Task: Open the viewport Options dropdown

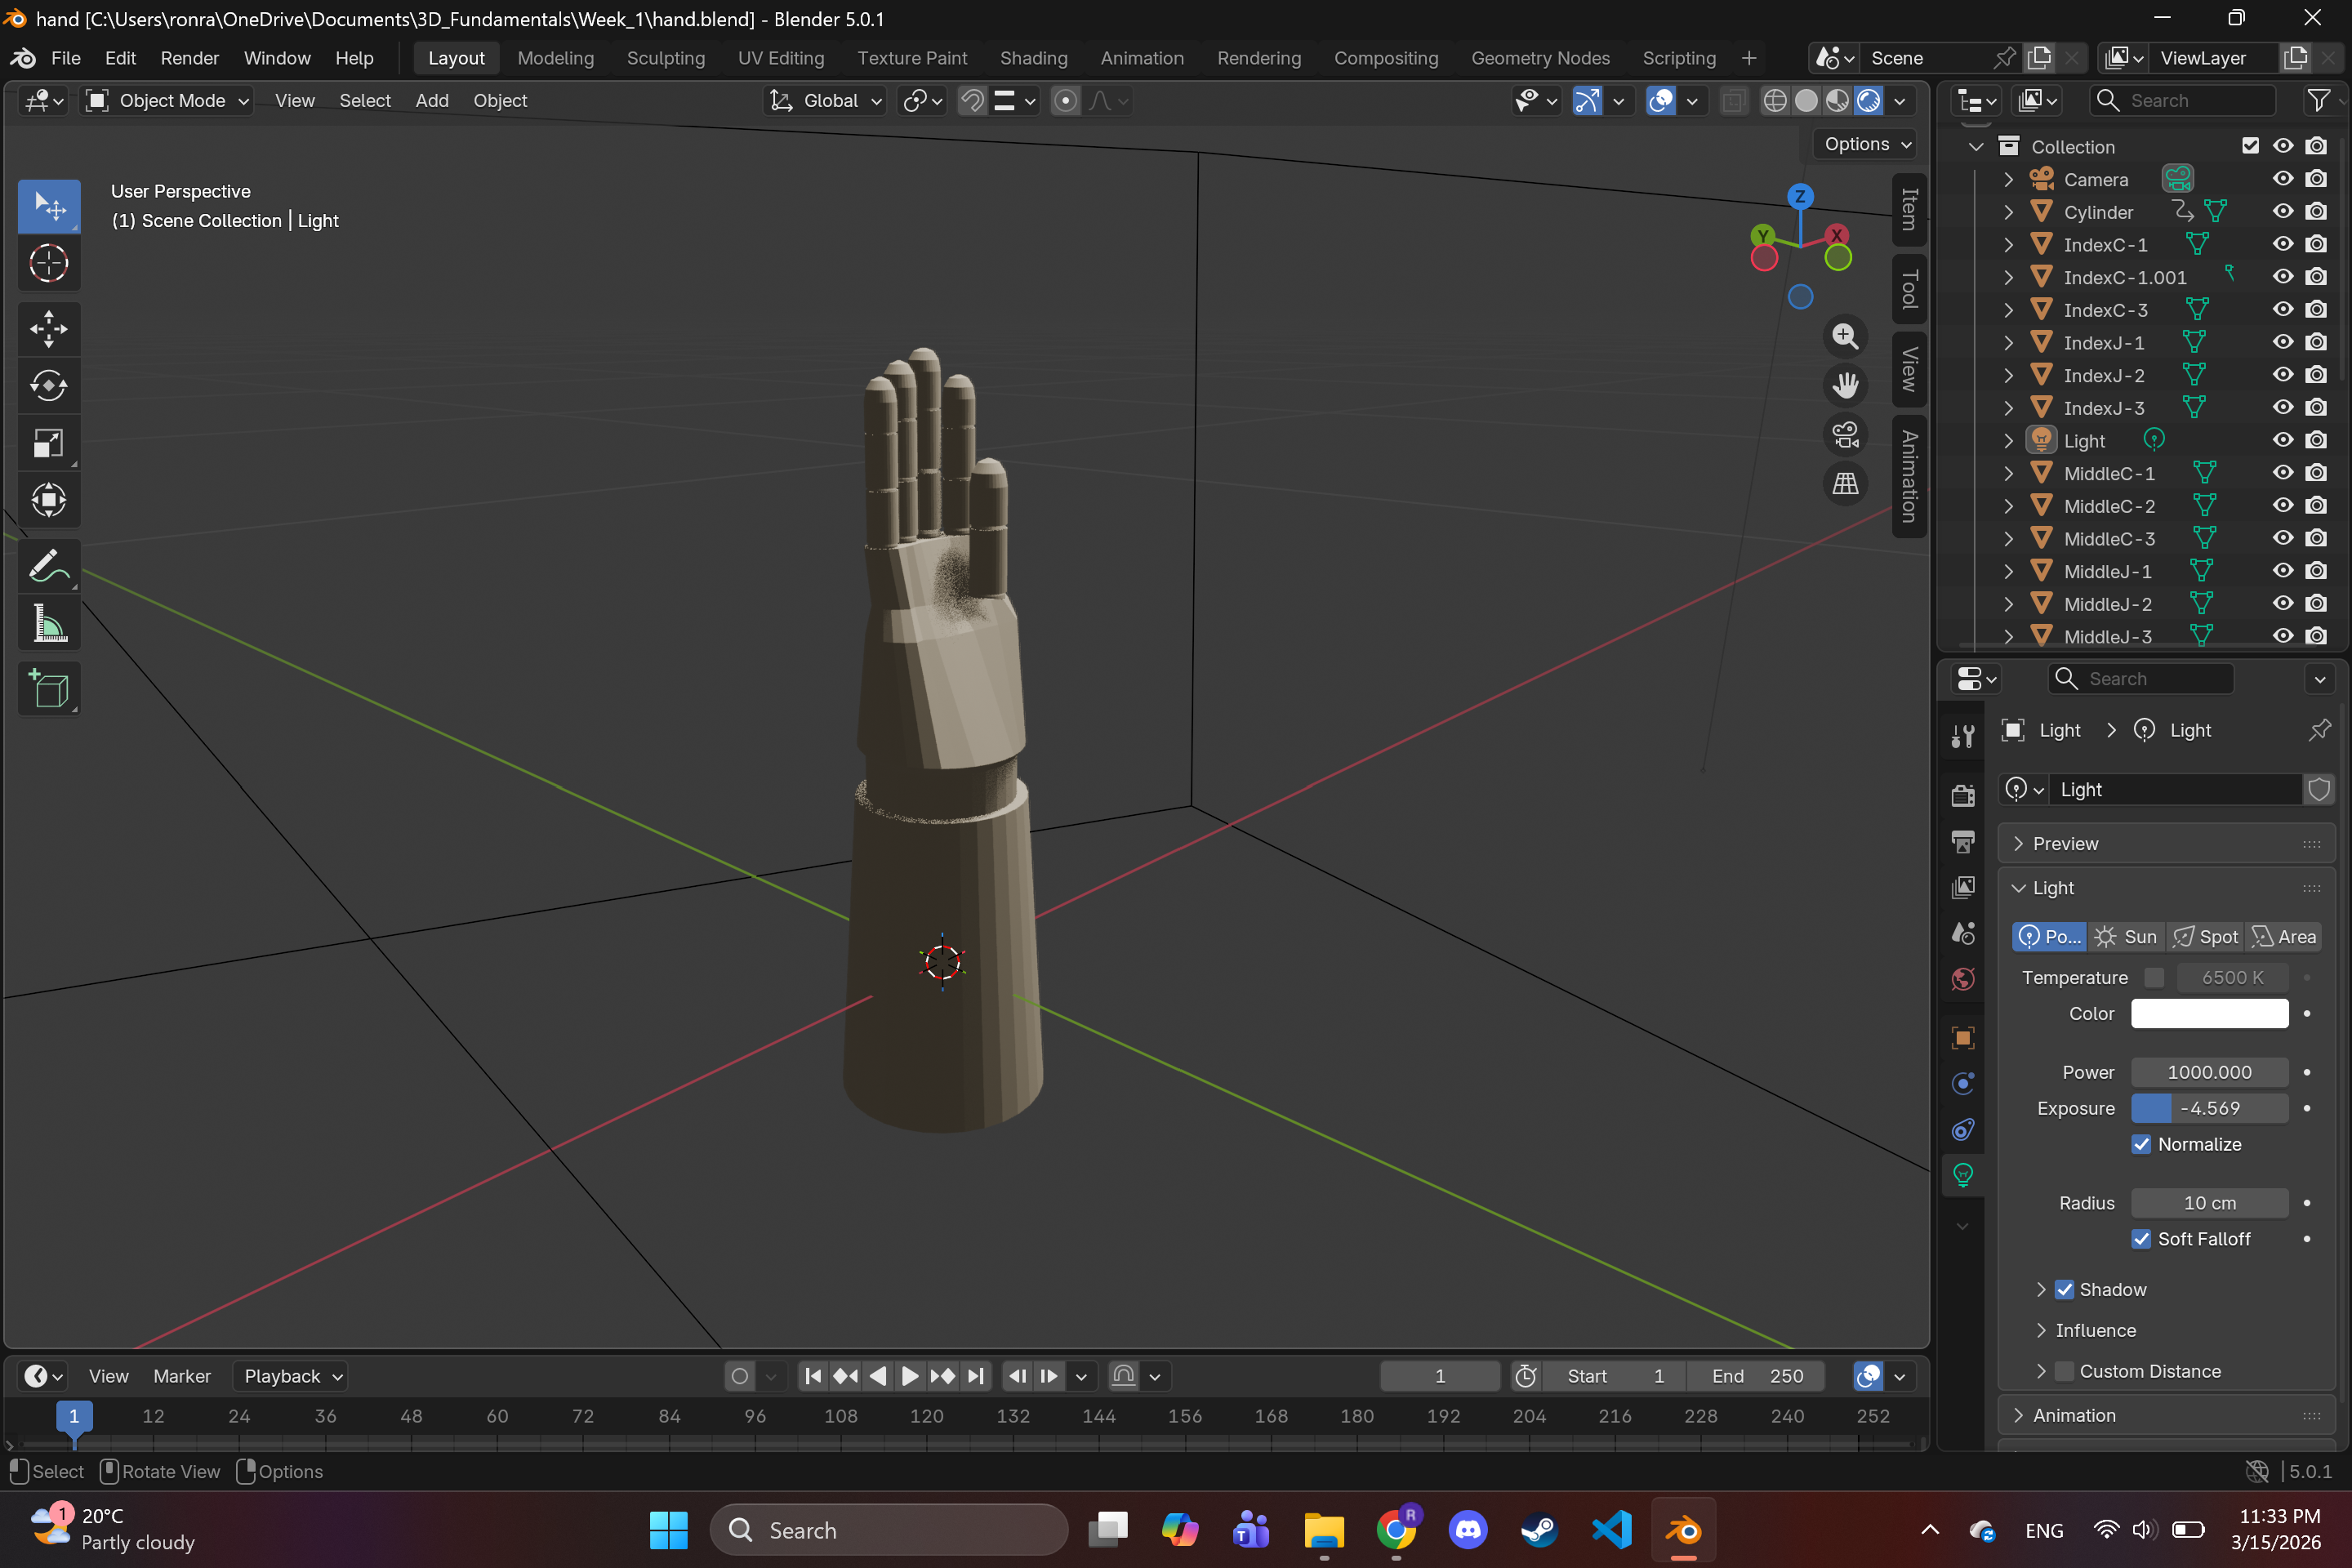Action: click(x=1867, y=144)
